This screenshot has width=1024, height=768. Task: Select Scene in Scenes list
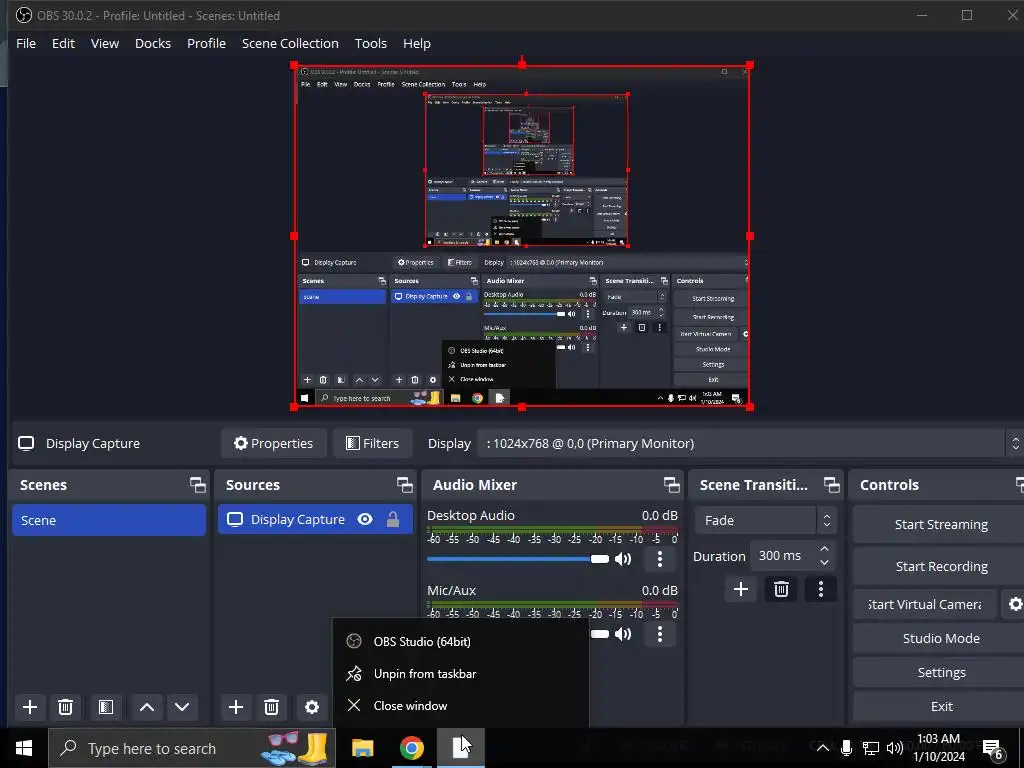pos(109,520)
